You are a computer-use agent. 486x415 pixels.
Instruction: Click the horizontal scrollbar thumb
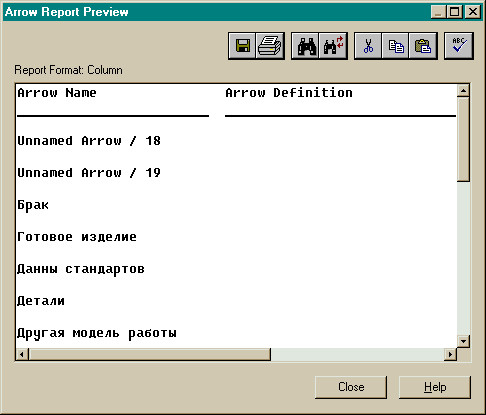tap(150, 354)
